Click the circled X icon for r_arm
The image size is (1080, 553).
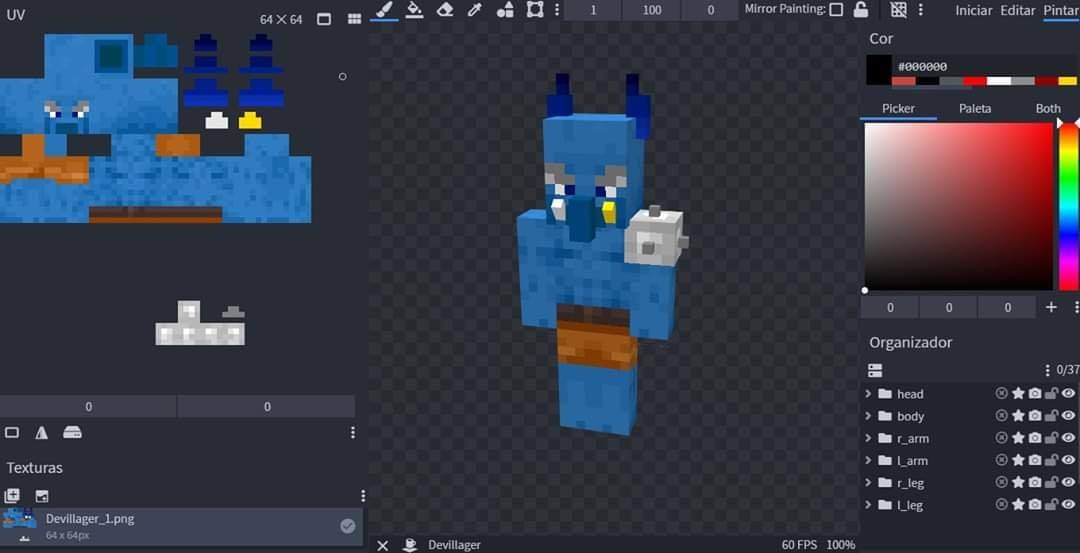(1001, 438)
